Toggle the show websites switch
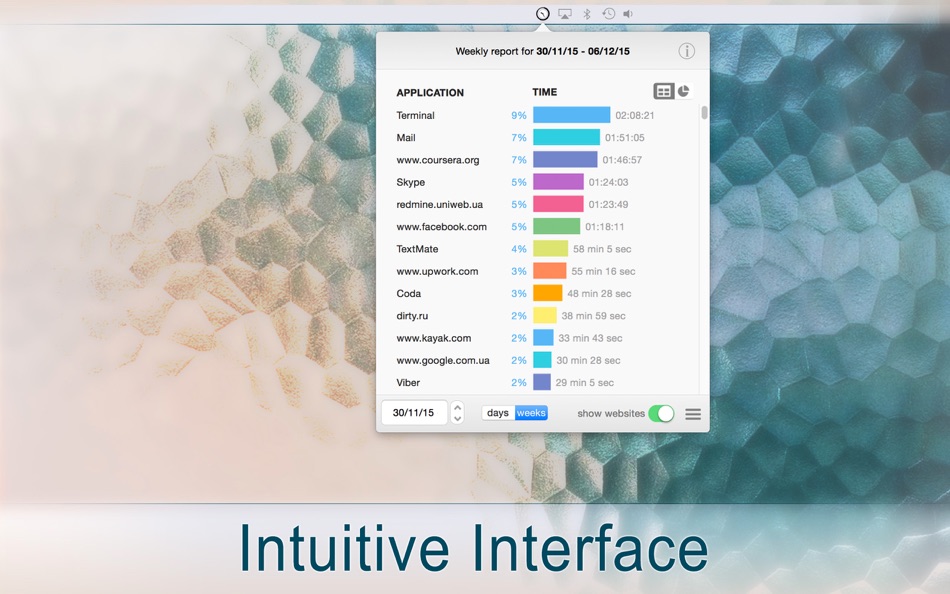Image resolution: width=950 pixels, height=594 pixels. (661, 413)
